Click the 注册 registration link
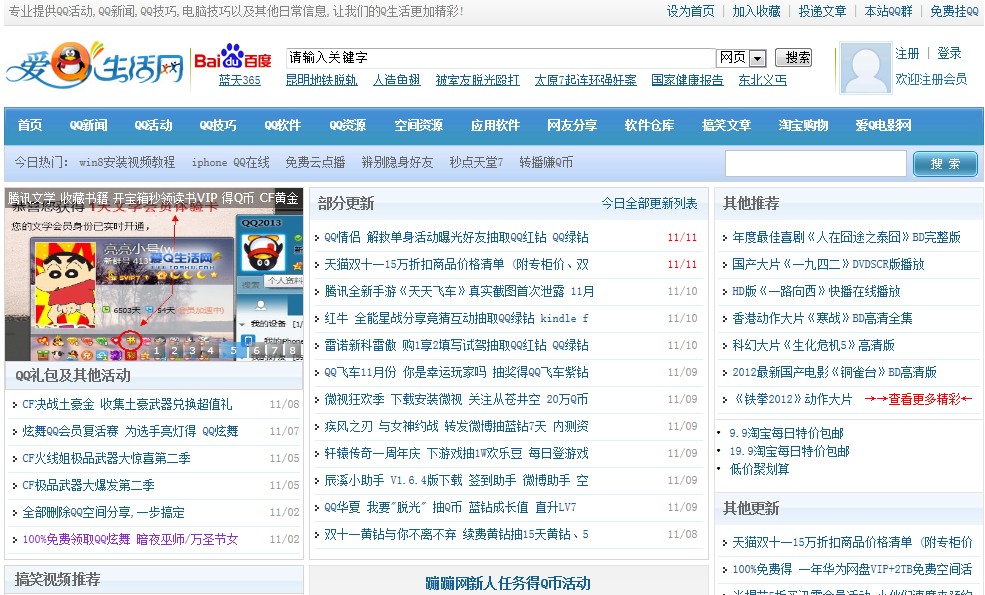This screenshot has height=595, width=985. point(906,52)
